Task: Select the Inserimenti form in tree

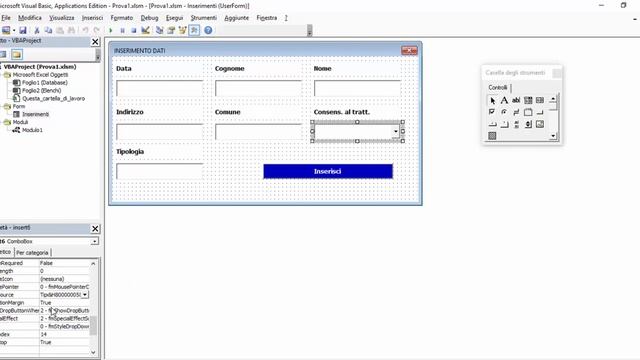Action: [35, 114]
